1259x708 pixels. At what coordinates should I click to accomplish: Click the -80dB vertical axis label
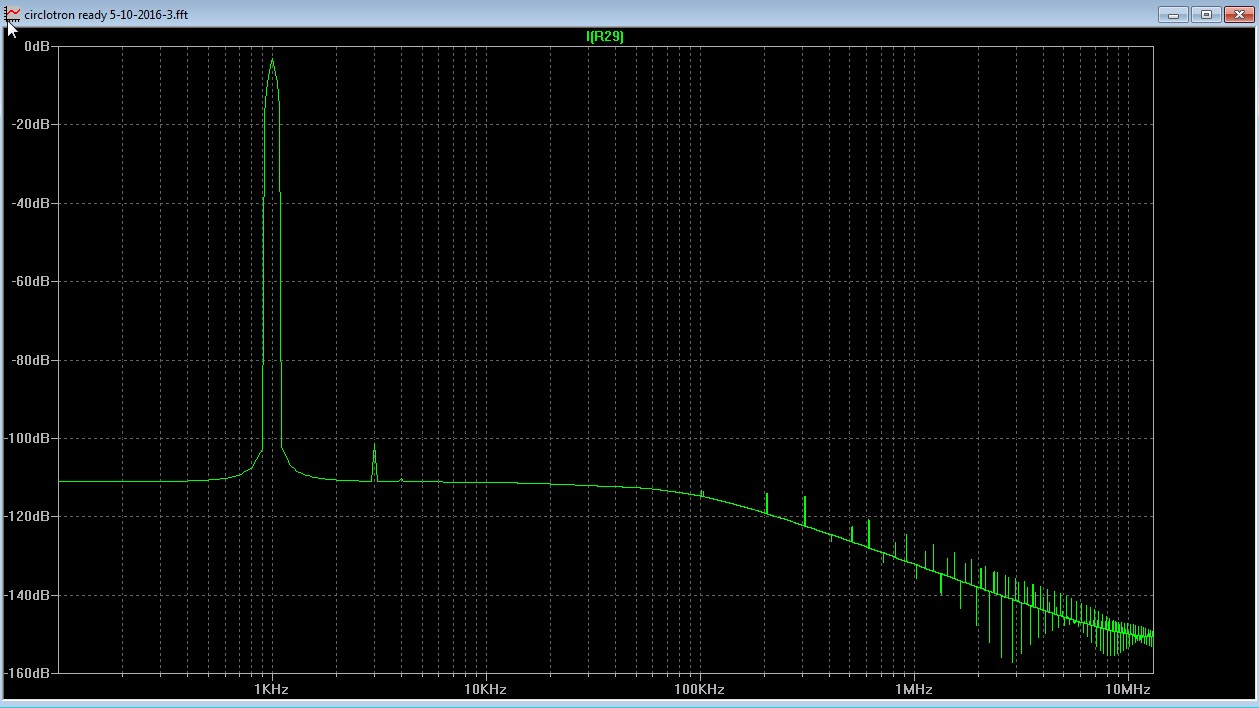tap(31, 360)
